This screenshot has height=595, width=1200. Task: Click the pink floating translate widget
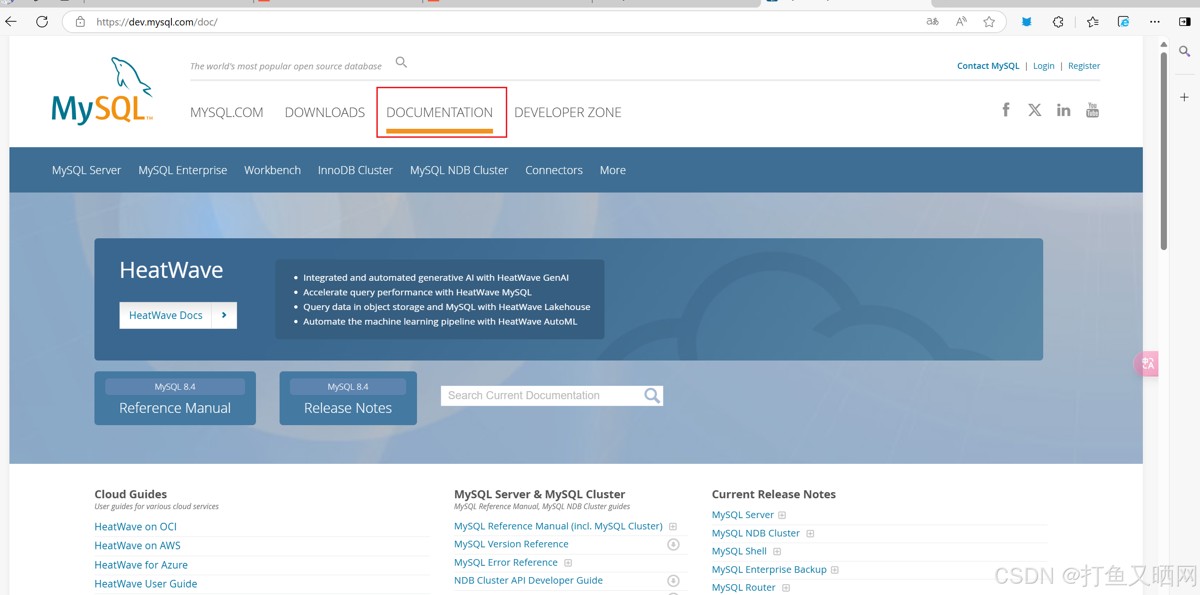1146,364
